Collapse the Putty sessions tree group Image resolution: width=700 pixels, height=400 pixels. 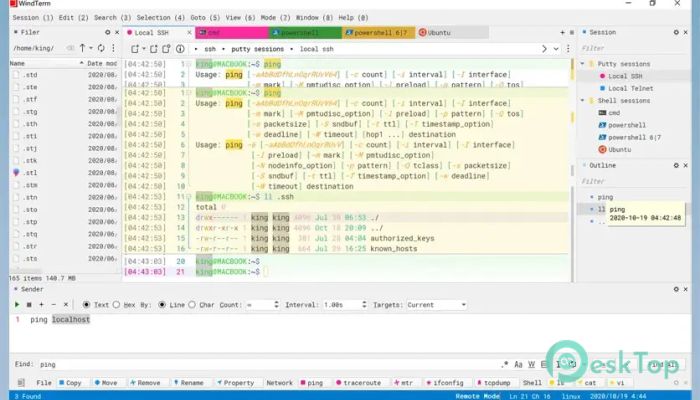point(583,64)
